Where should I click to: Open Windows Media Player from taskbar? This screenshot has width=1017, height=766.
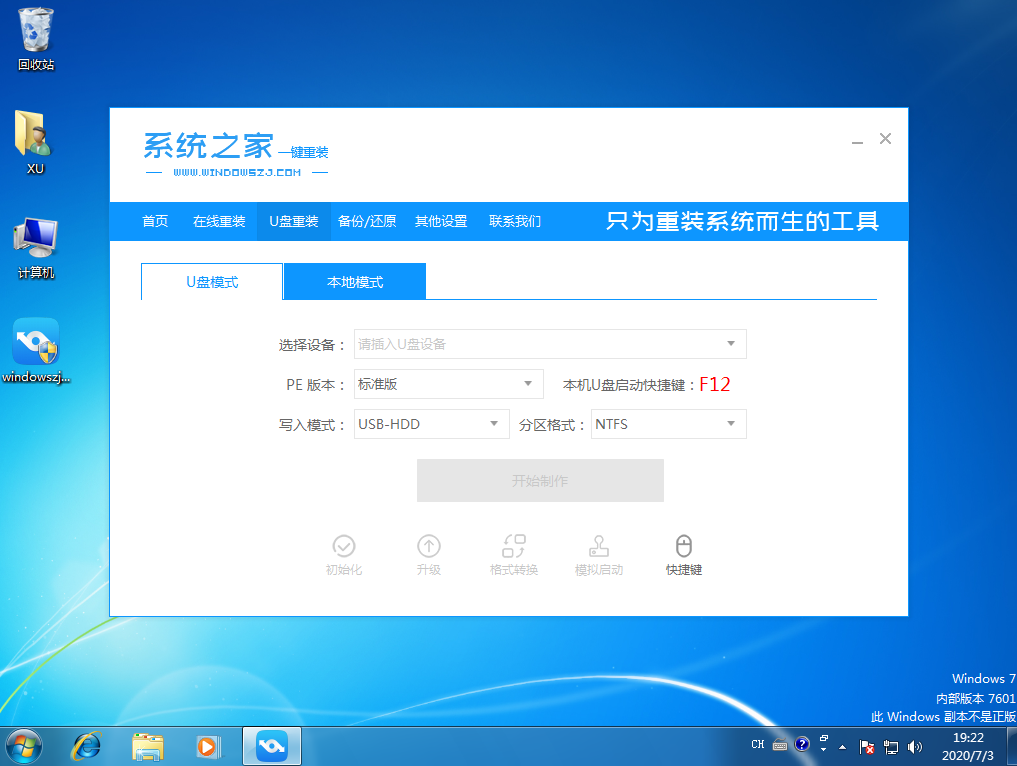point(209,747)
